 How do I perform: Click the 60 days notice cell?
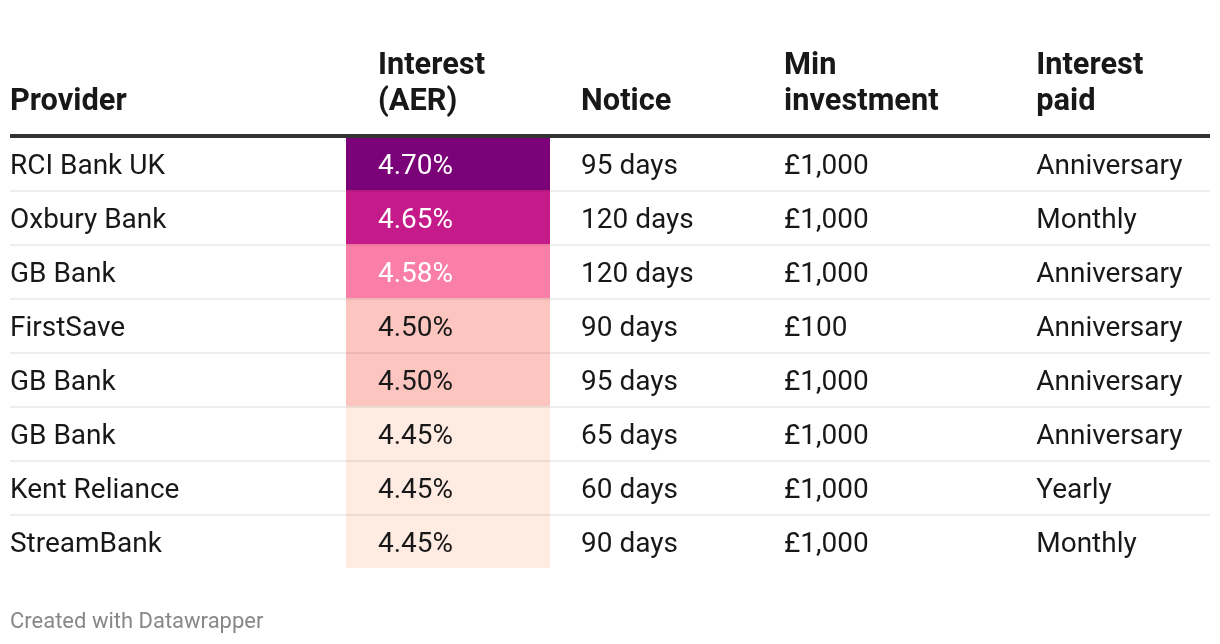[629, 489]
